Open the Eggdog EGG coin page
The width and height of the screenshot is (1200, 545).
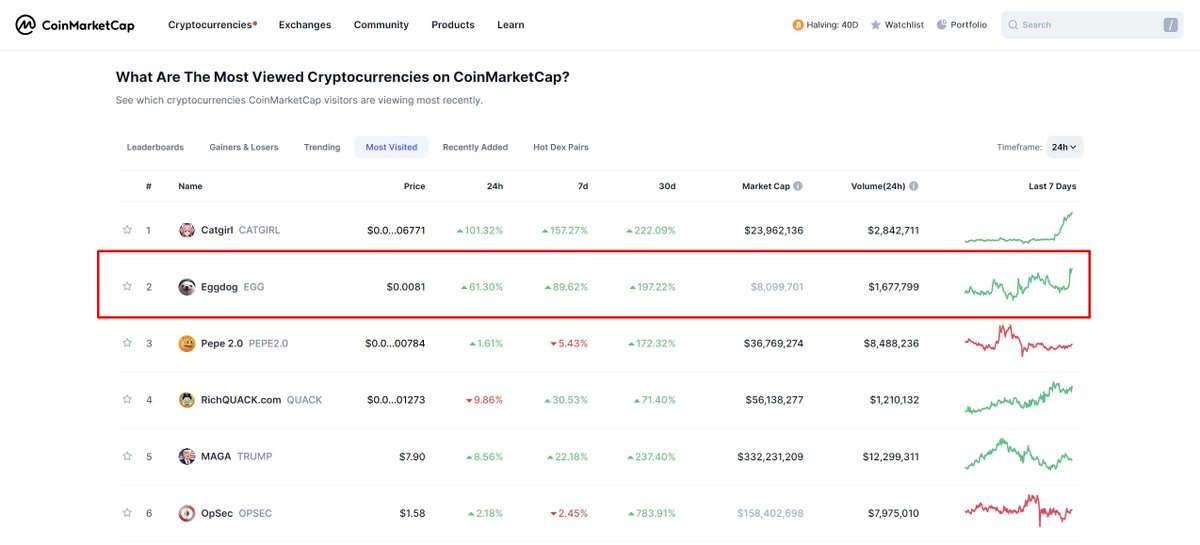coord(221,287)
